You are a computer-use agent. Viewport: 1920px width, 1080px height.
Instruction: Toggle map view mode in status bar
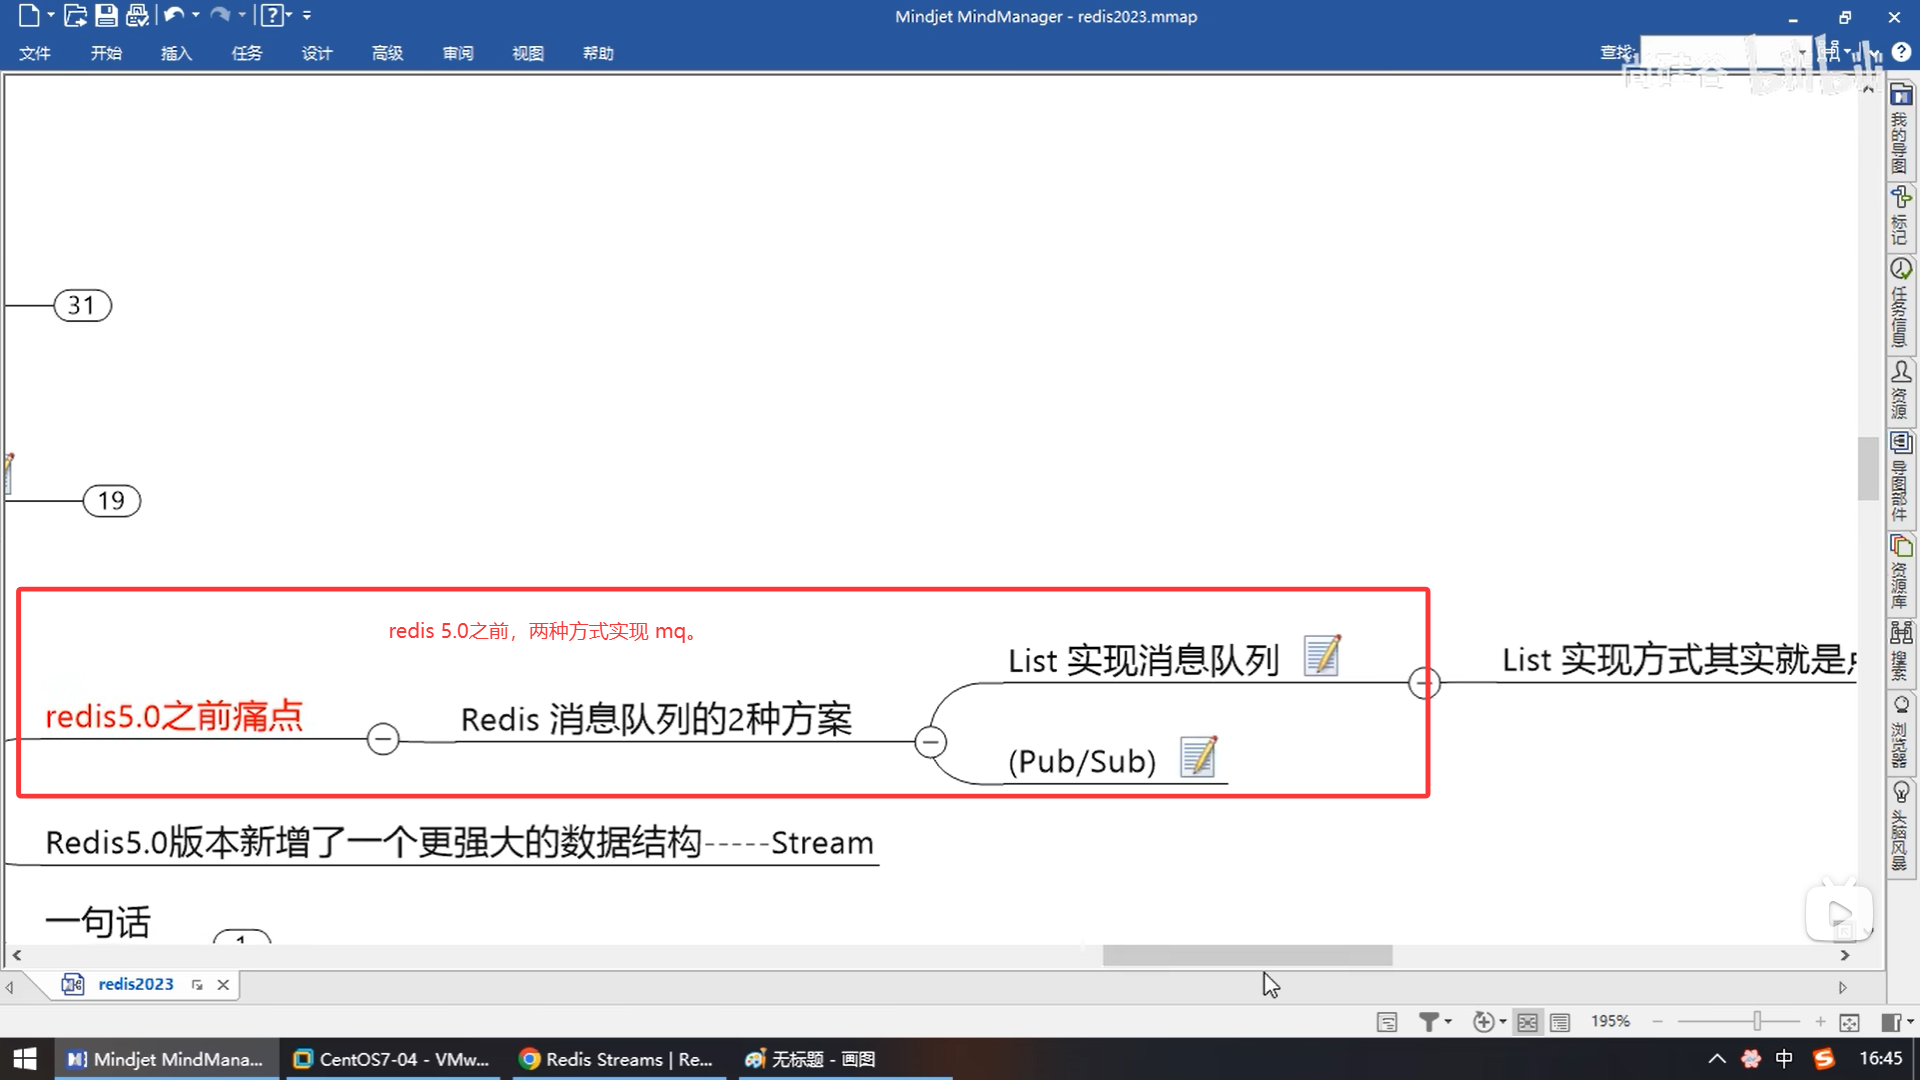pyautogui.click(x=1527, y=1022)
